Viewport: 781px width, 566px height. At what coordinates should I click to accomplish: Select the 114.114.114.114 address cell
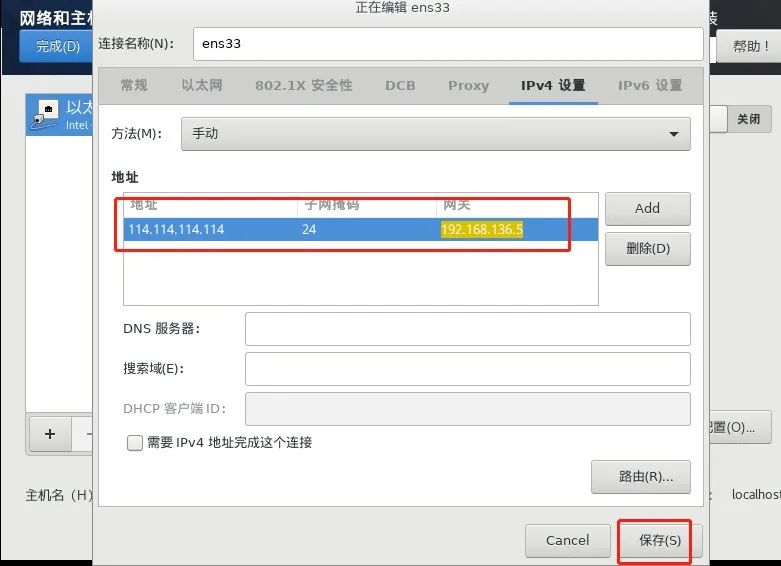(176, 230)
